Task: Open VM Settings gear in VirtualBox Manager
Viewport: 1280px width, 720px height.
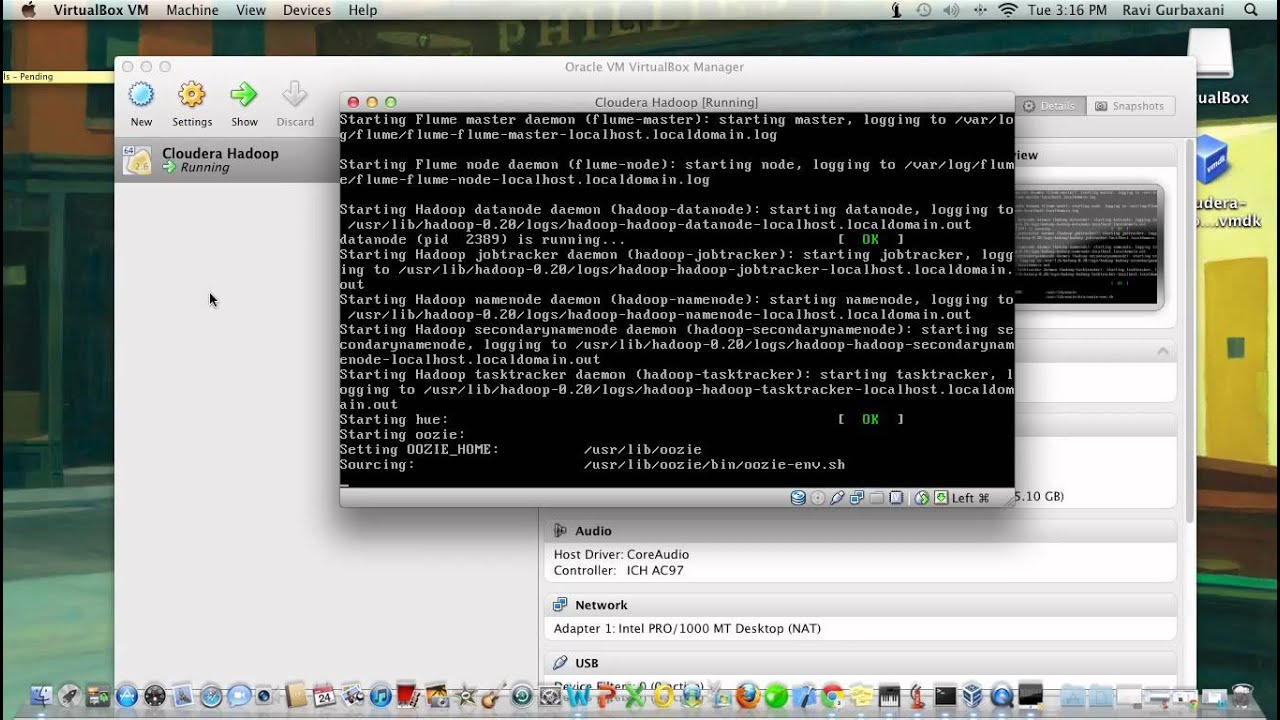Action: click(x=191, y=95)
